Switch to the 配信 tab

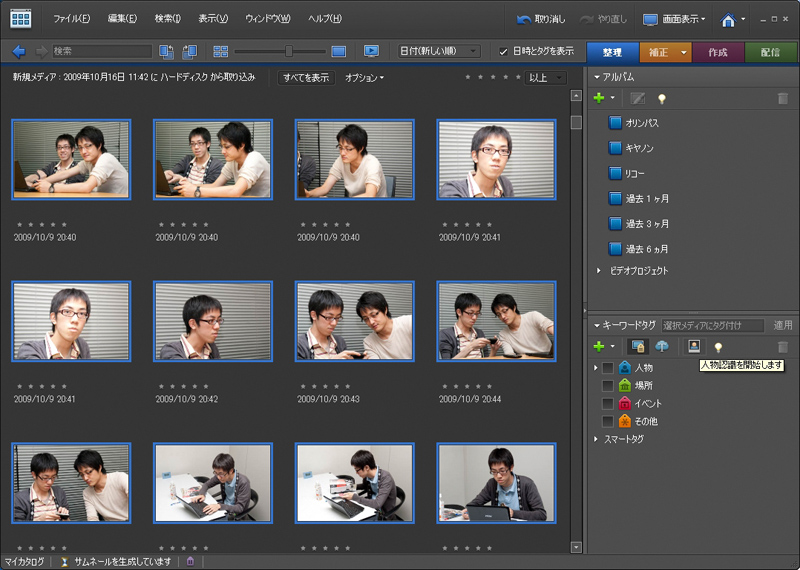(770, 53)
